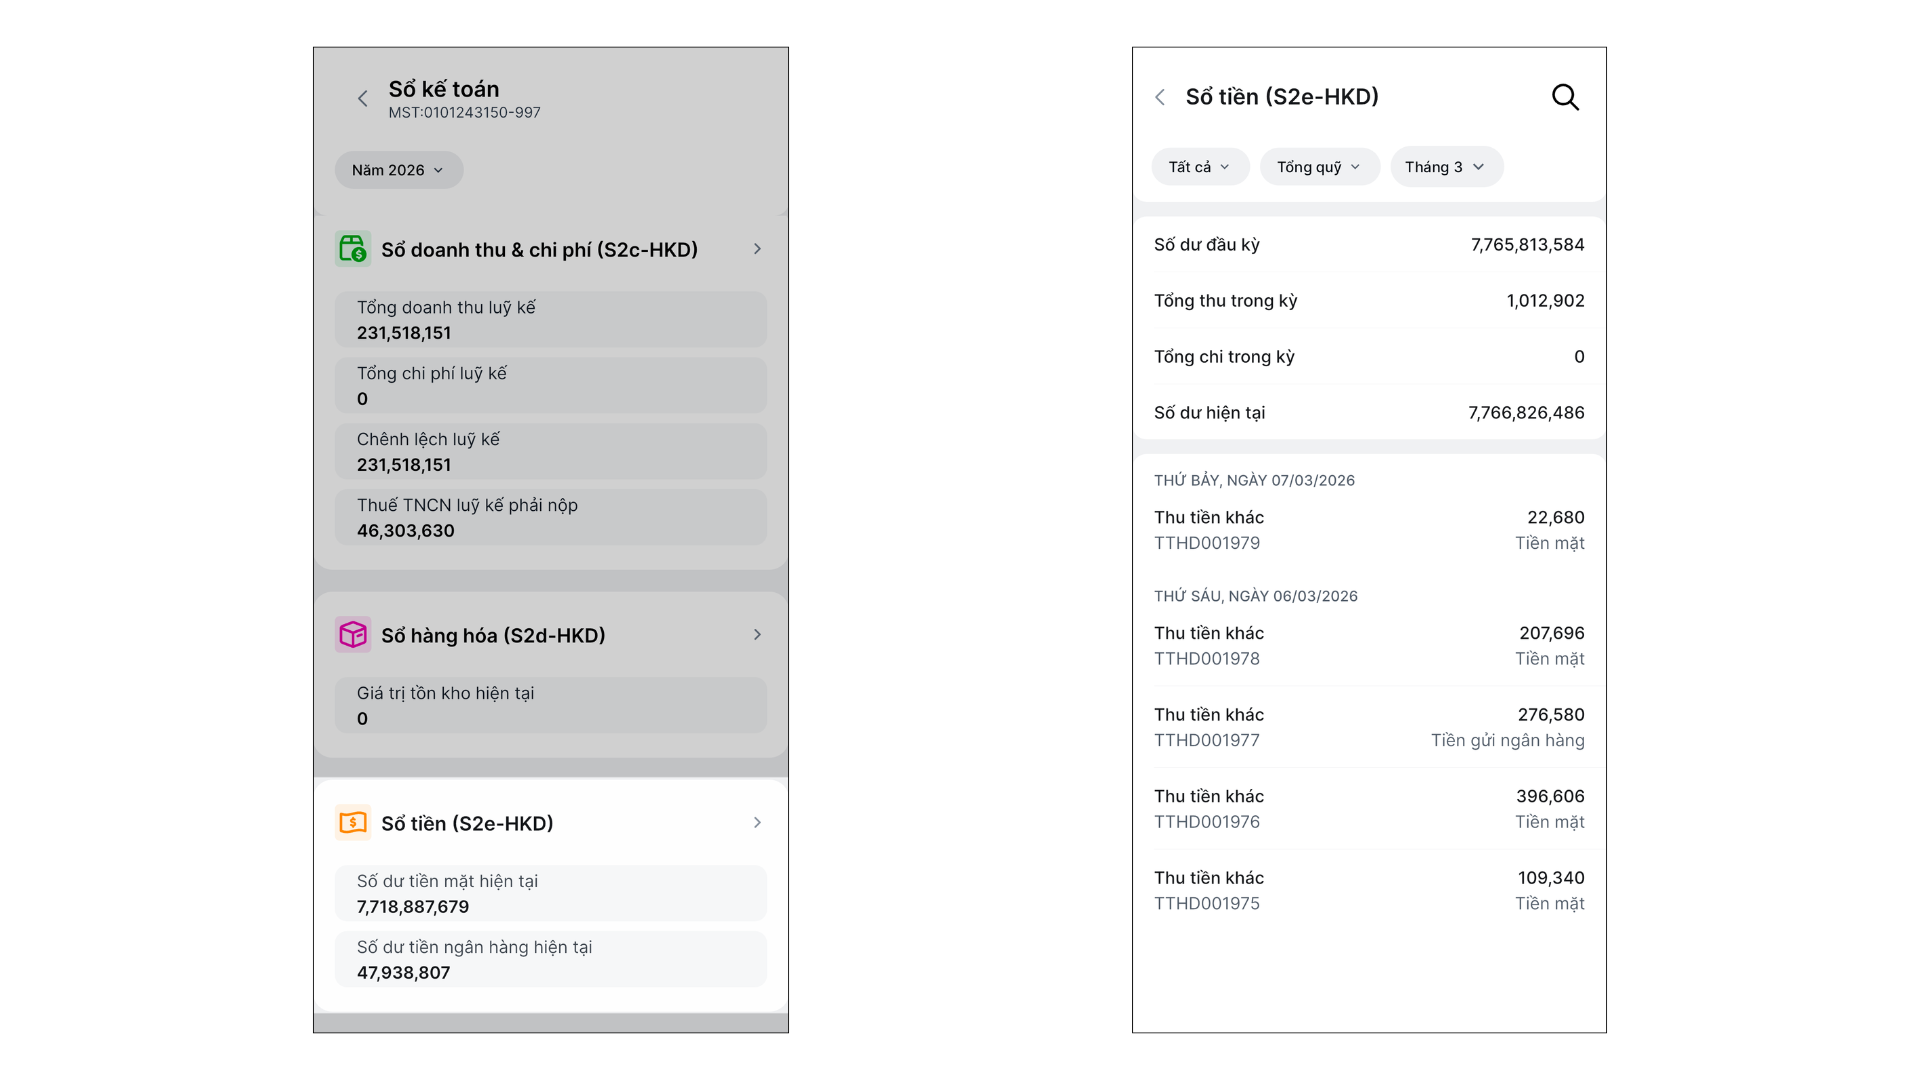The image size is (1920, 1080).
Task: Expand the Tất cả filter dropdown
Action: 1199,167
